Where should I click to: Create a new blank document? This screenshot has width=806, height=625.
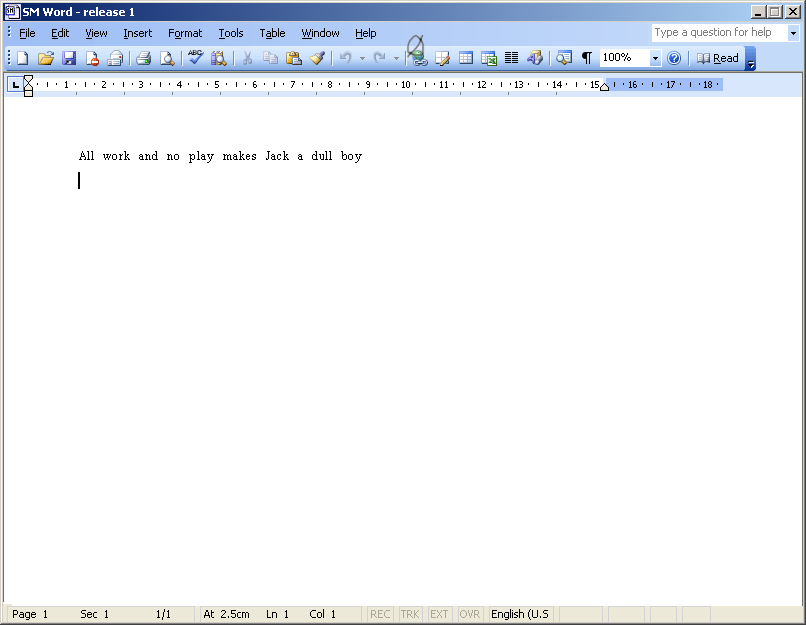tap(21, 57)
